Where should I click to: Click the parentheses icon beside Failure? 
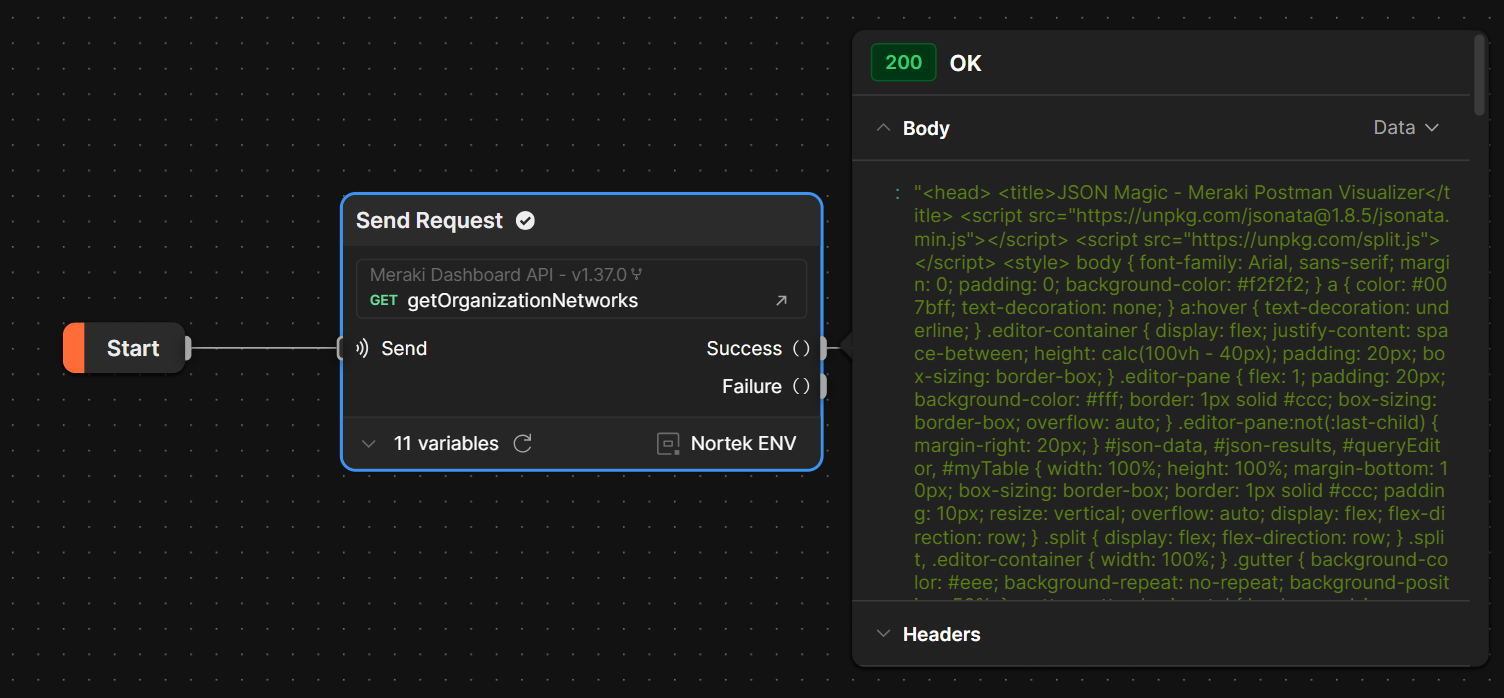pyautogui.click(x=801, y=386)
